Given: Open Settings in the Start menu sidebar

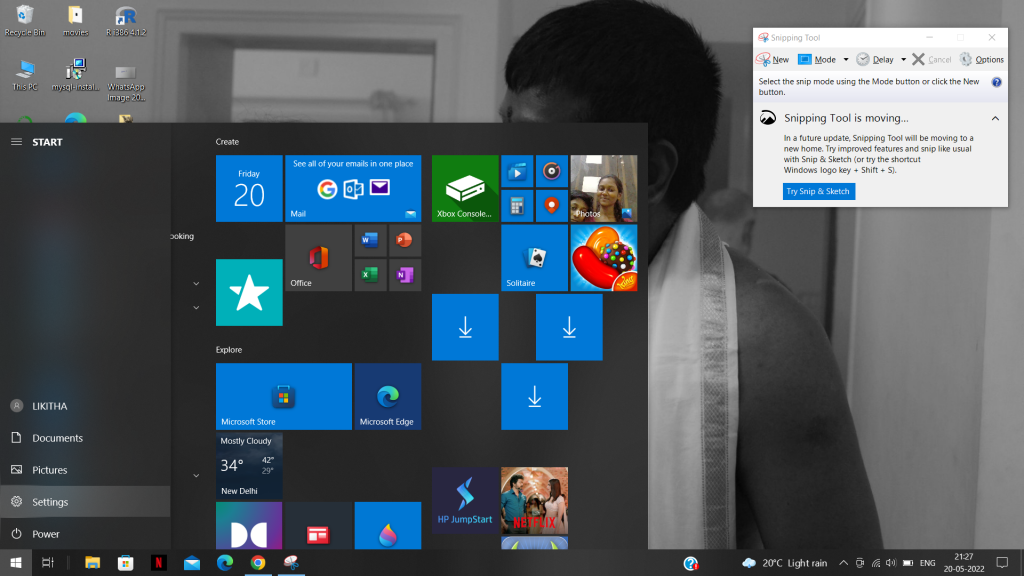Looking at the screenshot, I should pyautogui.click(x=50, y=502).
